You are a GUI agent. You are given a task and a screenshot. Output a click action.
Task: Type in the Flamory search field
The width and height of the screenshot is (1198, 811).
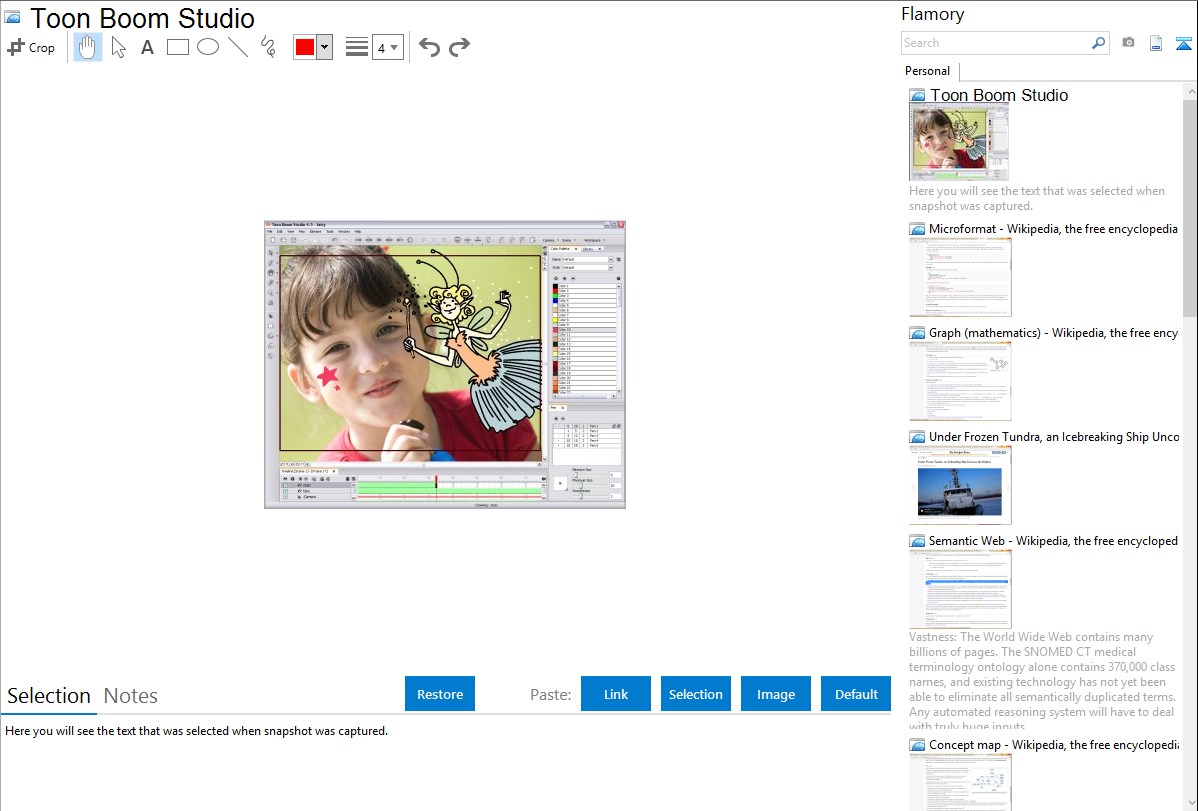click(x=995, y=43)
